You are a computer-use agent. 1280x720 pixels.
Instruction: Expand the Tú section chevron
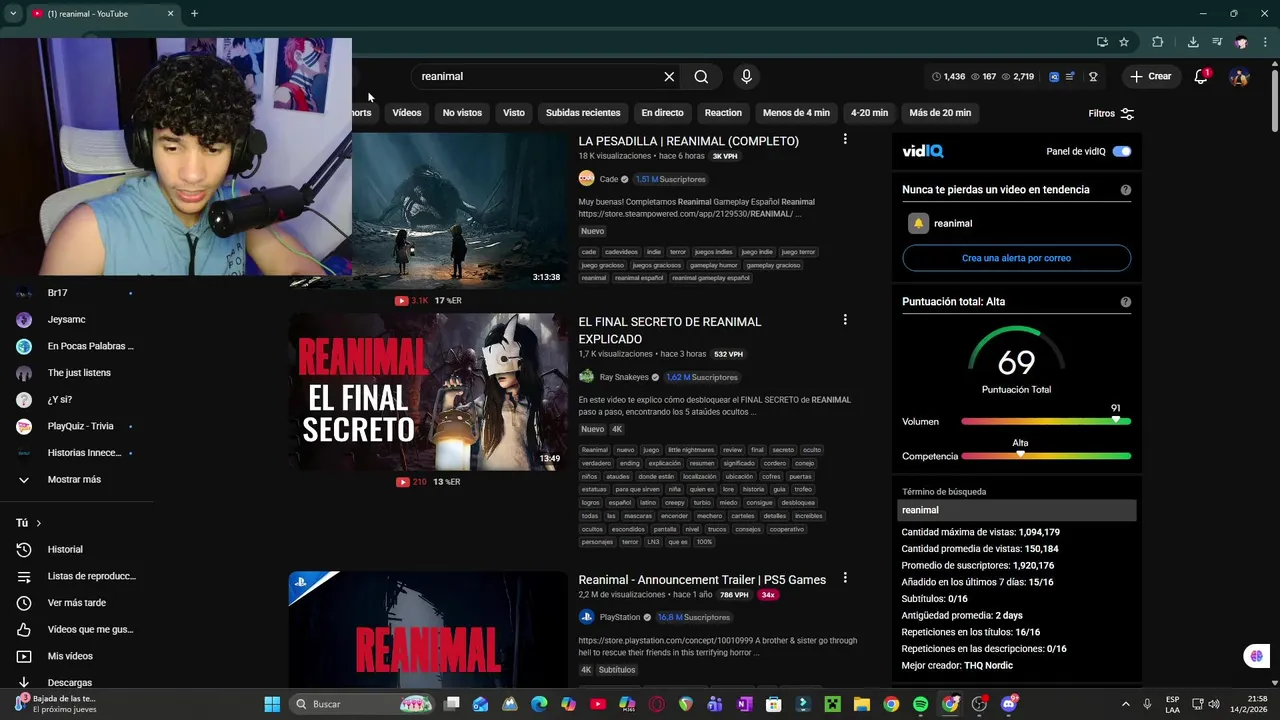point(39,523)
